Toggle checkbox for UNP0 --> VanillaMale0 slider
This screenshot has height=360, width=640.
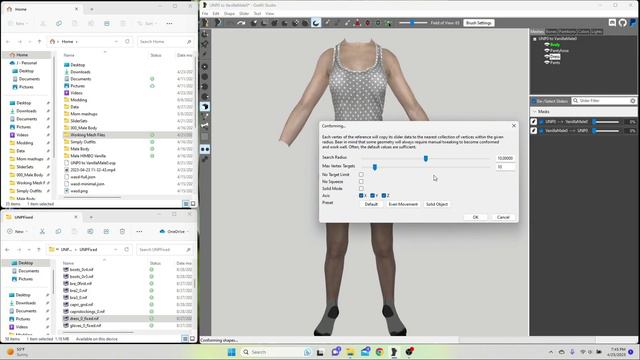click(541, 122)
